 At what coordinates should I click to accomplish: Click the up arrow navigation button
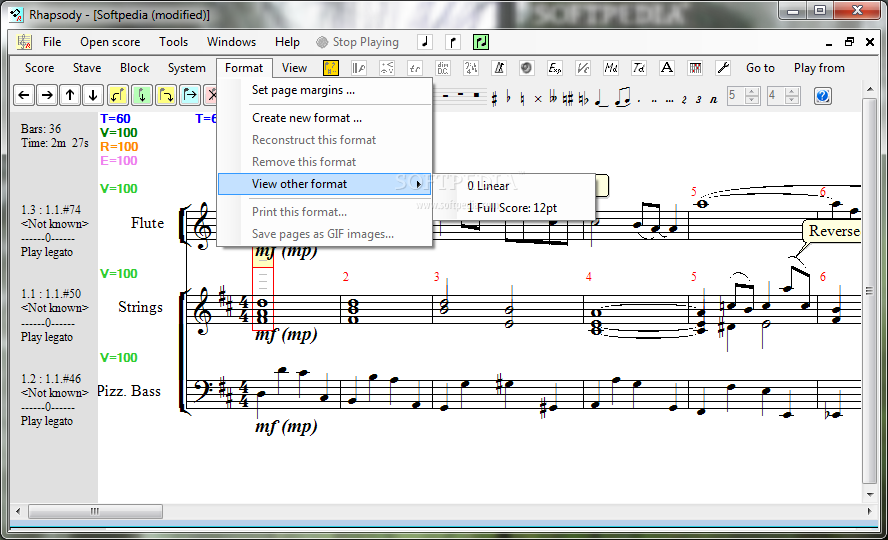pos(70,95)
